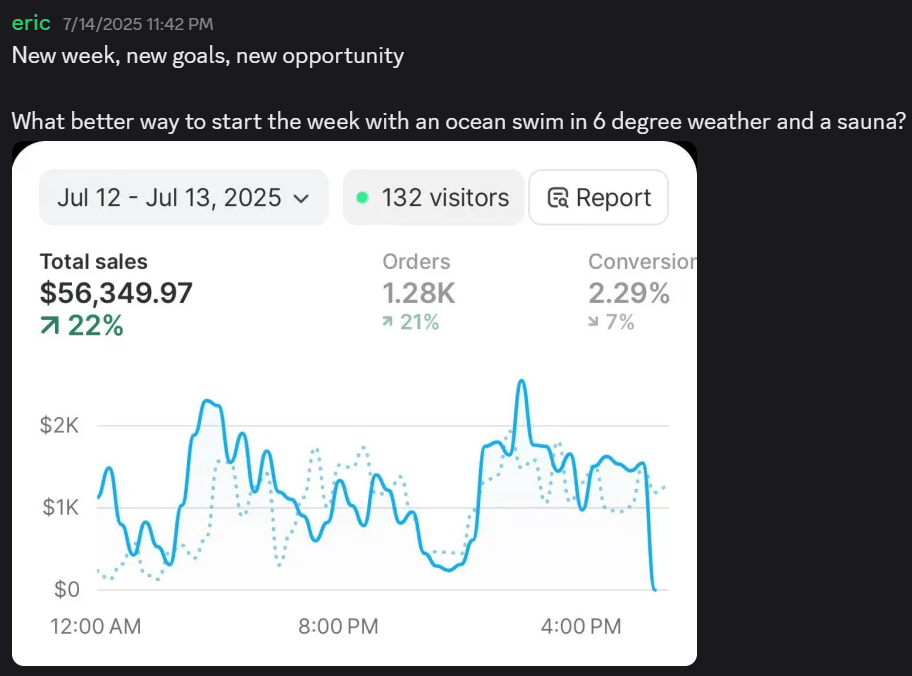Open eric's user profile from username

[x=31, y=23]
